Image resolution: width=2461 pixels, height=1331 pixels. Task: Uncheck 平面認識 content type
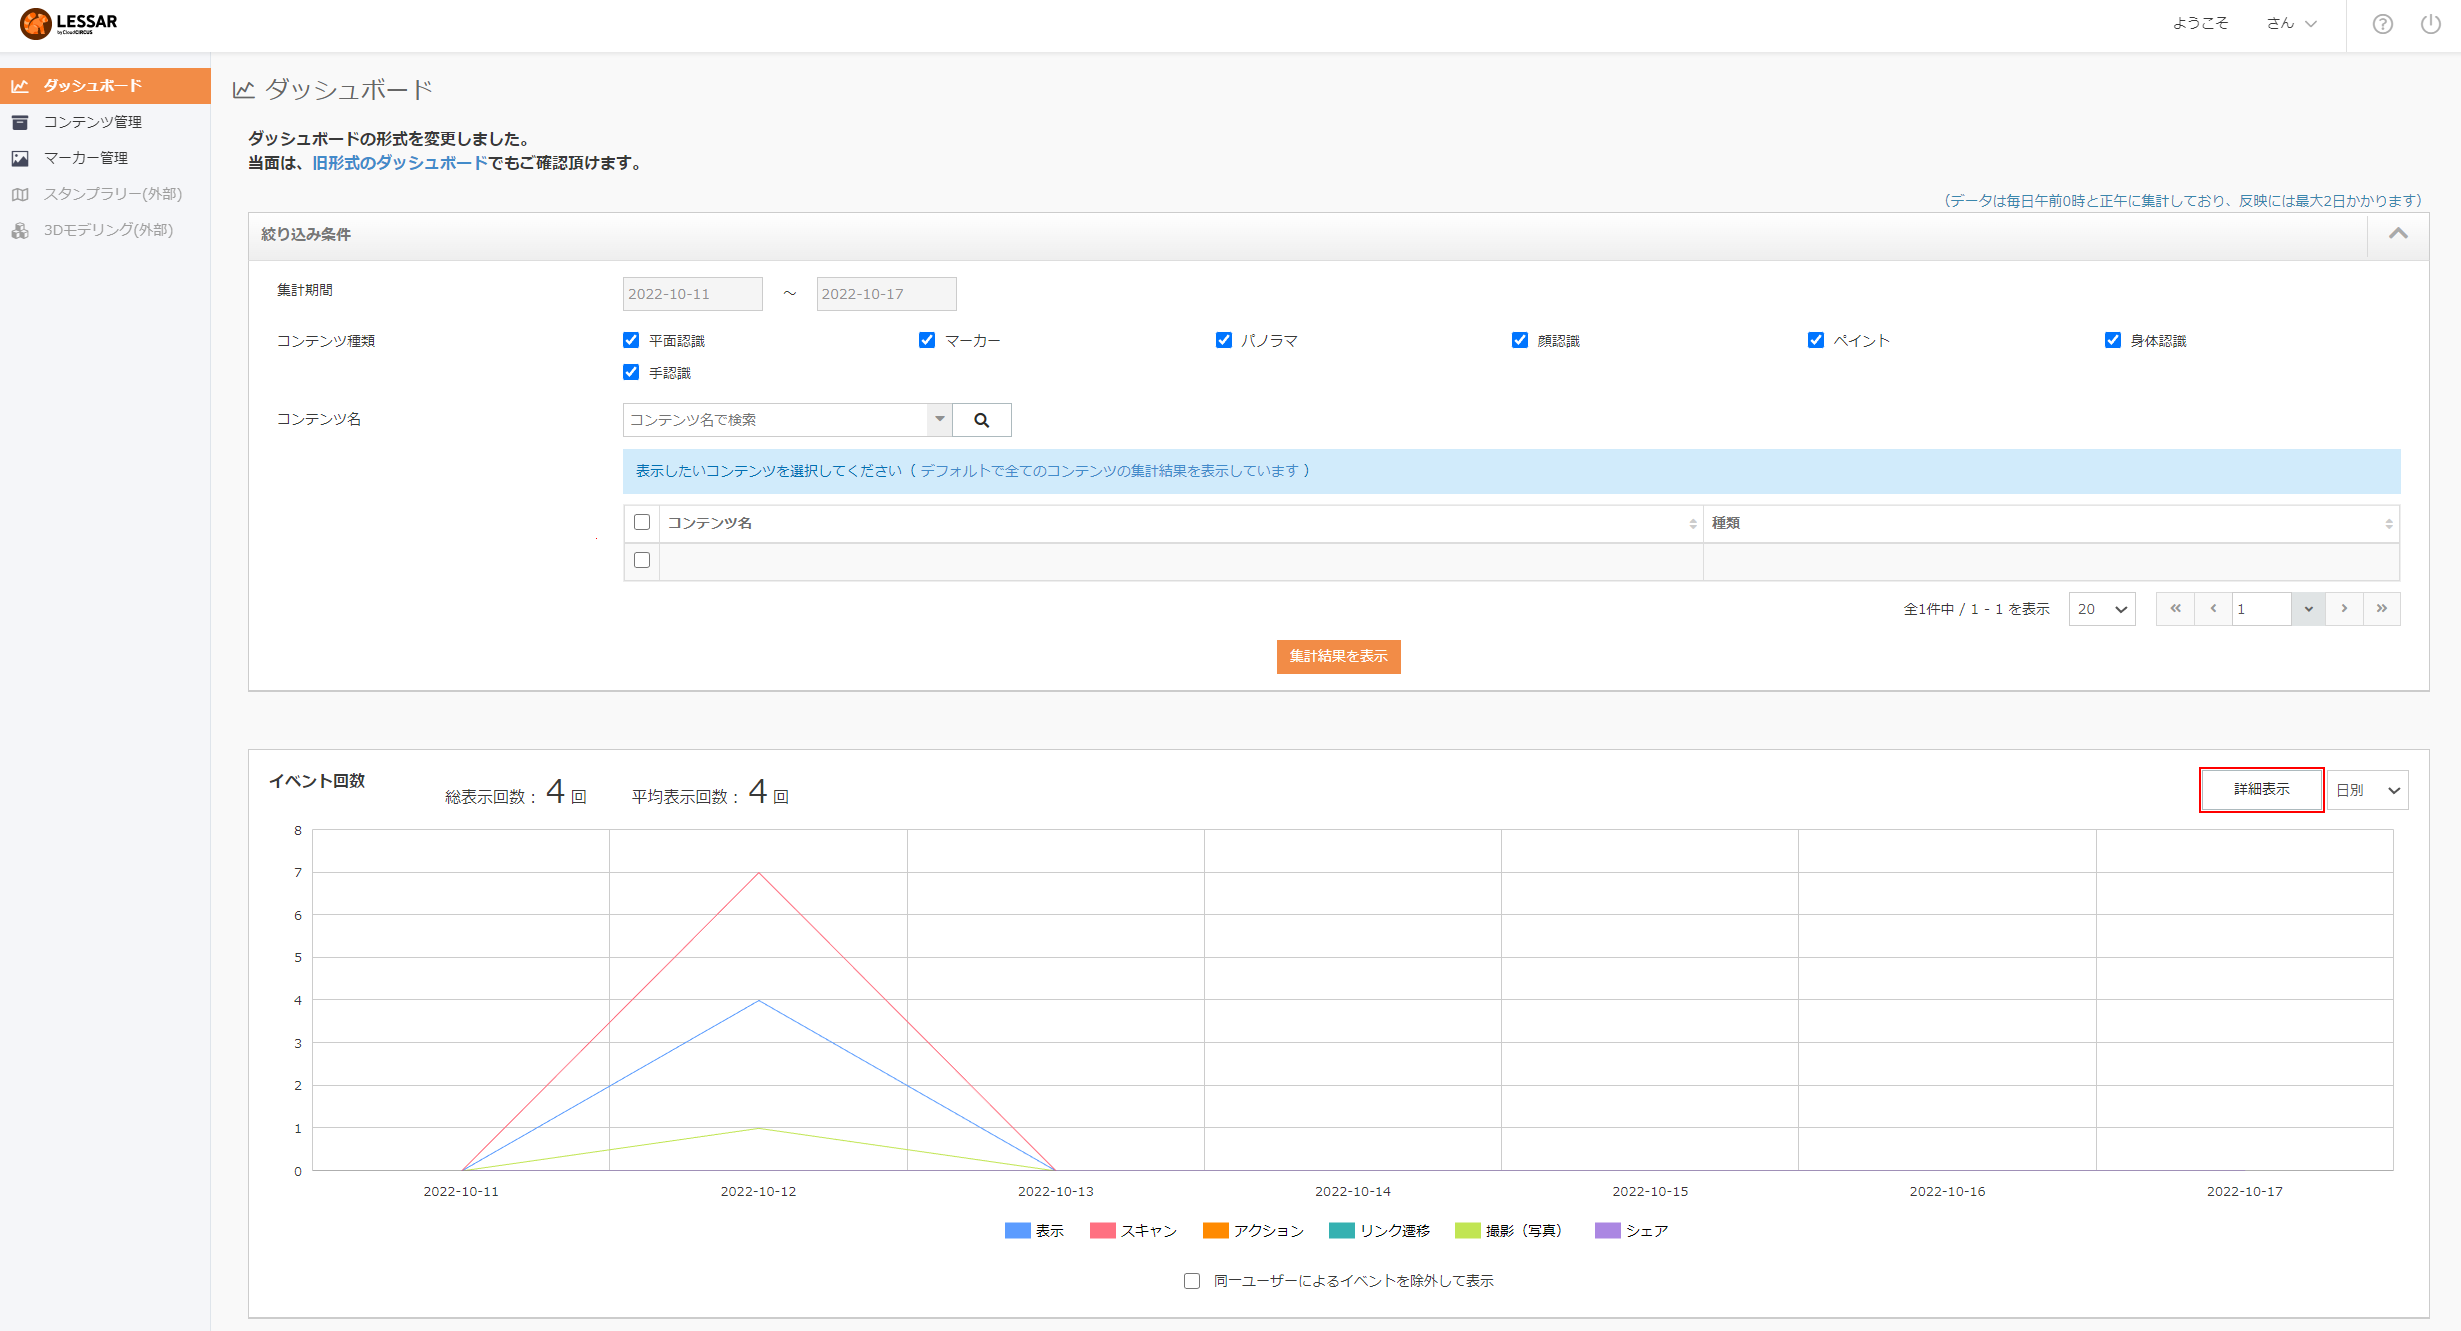click(x=631, y=340)
